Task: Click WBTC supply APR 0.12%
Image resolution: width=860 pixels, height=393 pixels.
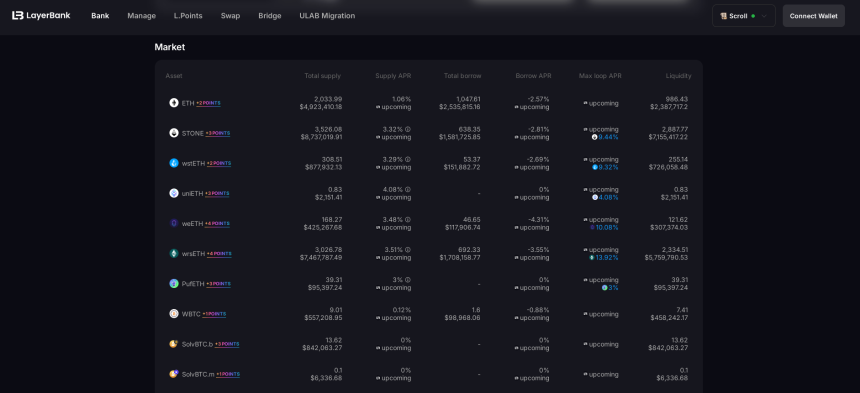Action: tap(401, 310)
